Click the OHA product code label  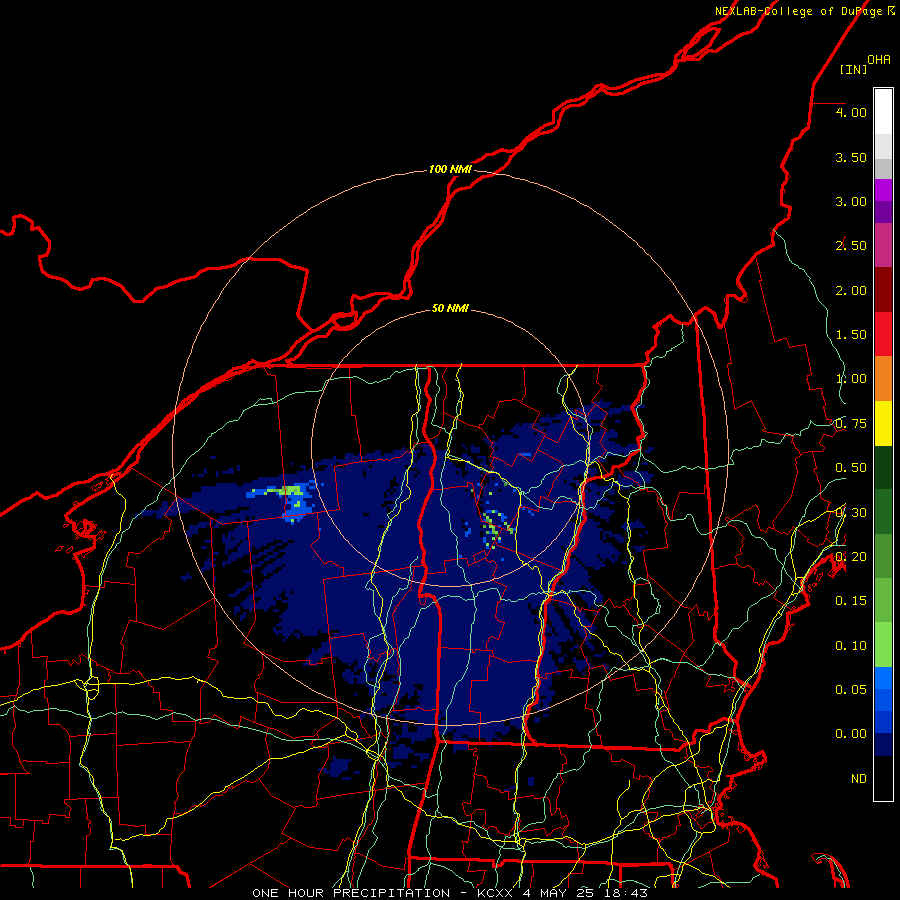879,60
